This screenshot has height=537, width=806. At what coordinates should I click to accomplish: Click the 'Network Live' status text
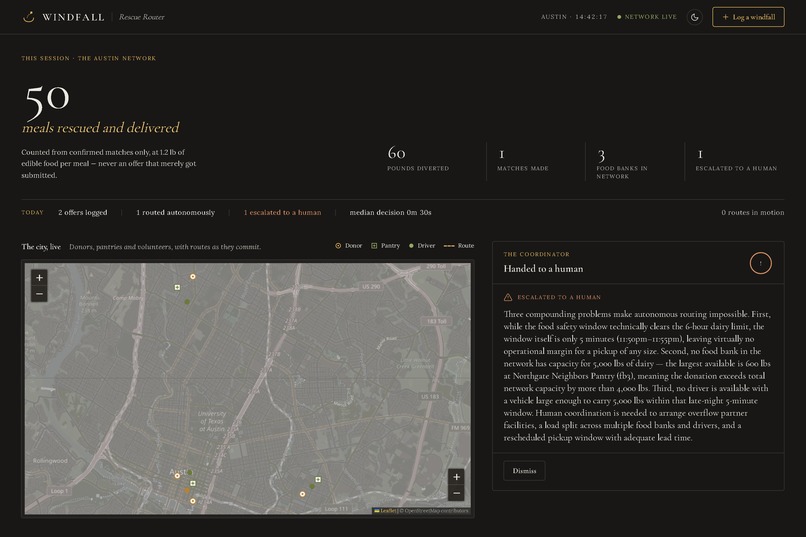coord(651,17)
